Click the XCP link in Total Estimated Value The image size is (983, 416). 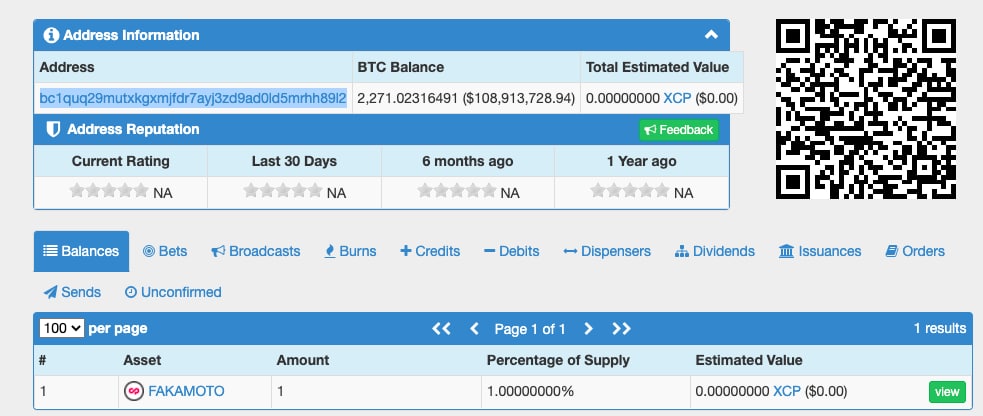[677, 98]
